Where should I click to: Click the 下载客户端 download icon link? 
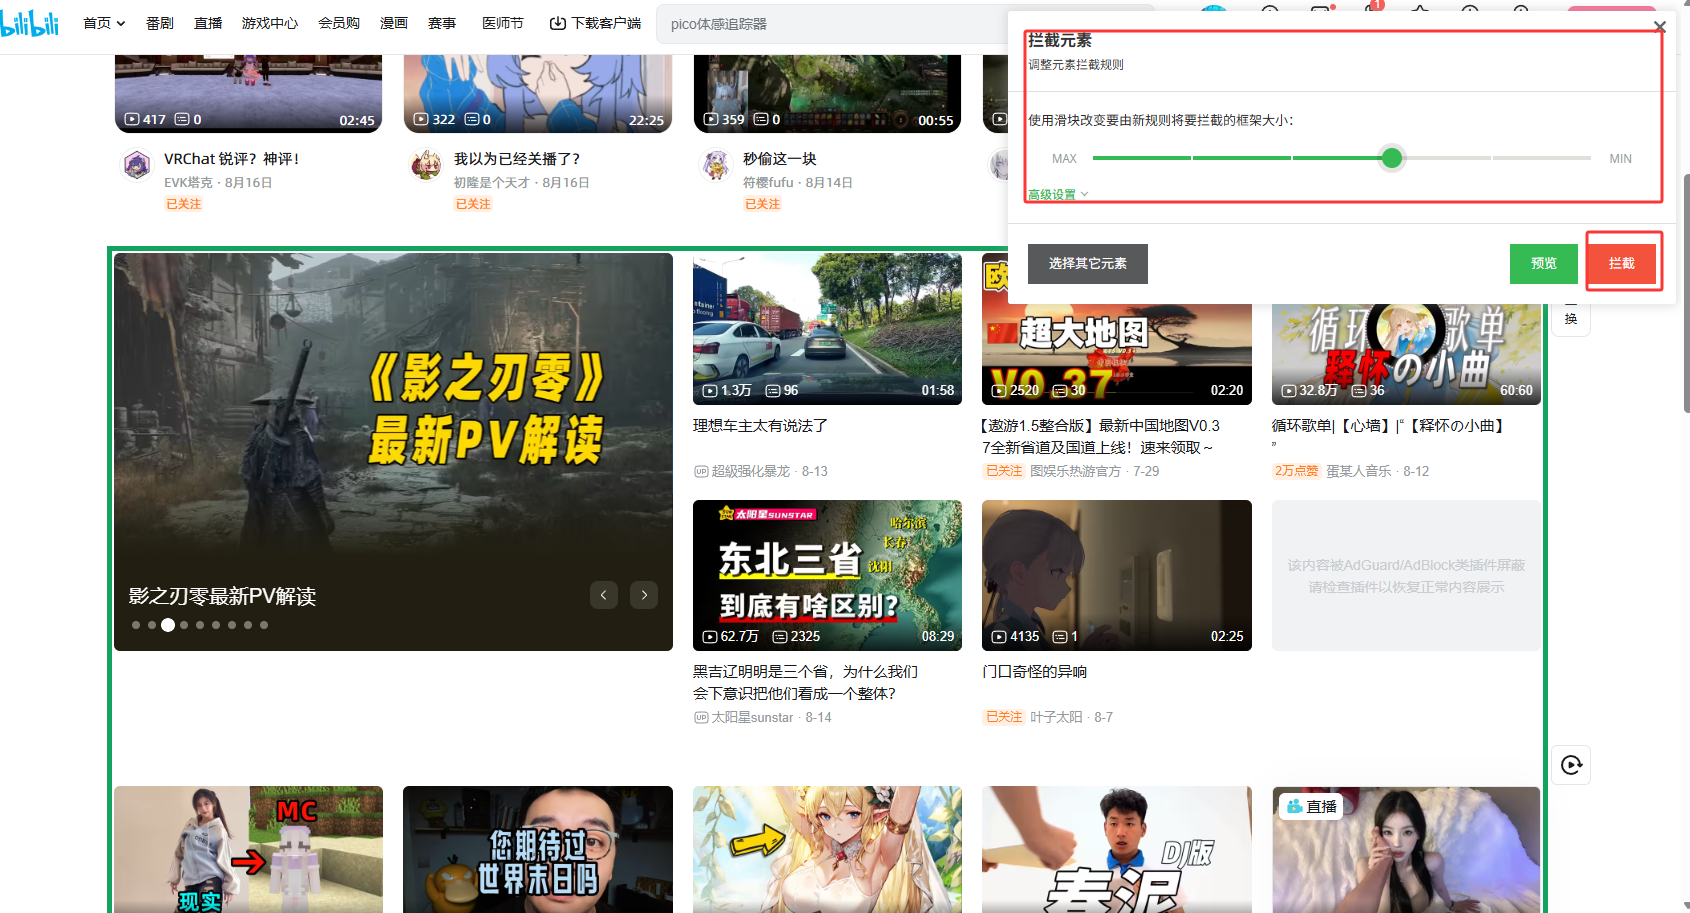595,23
